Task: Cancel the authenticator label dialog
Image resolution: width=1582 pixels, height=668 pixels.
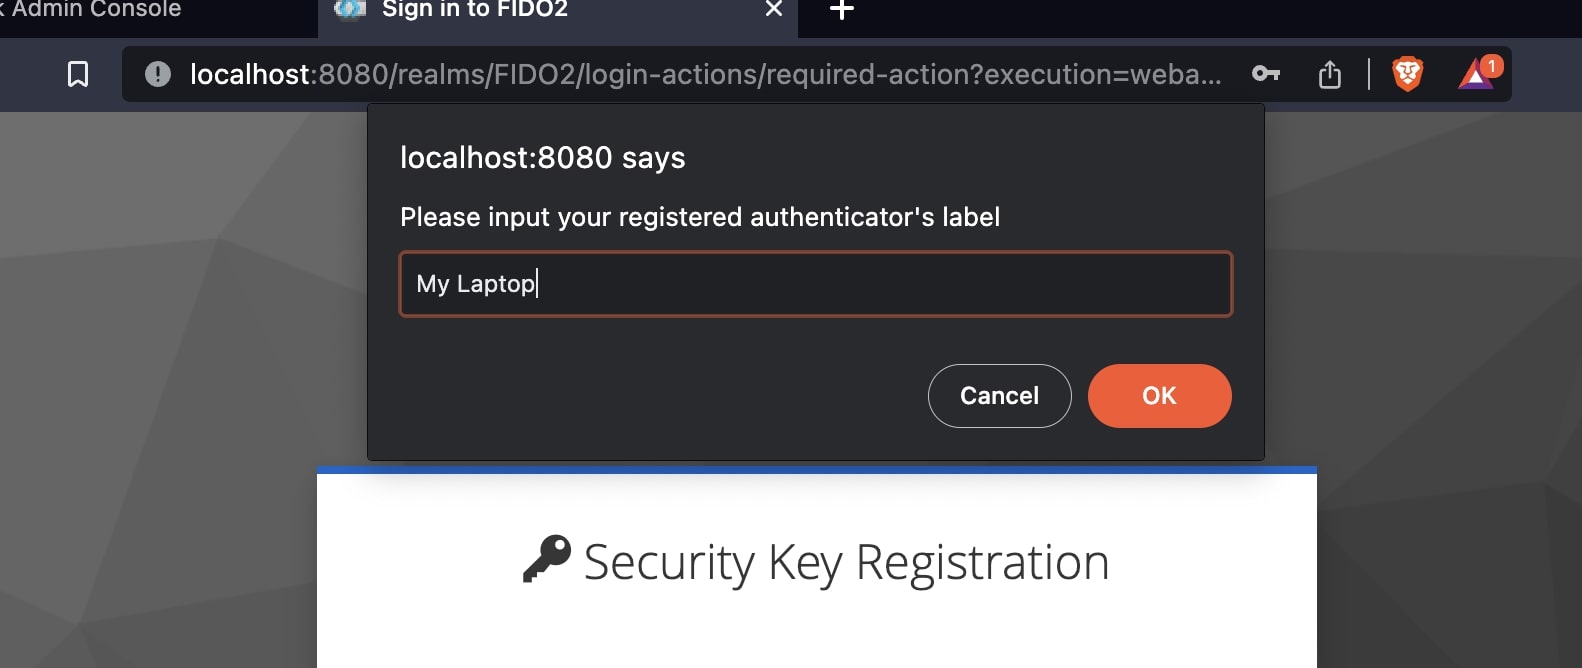Action: [x=999, y=396]
